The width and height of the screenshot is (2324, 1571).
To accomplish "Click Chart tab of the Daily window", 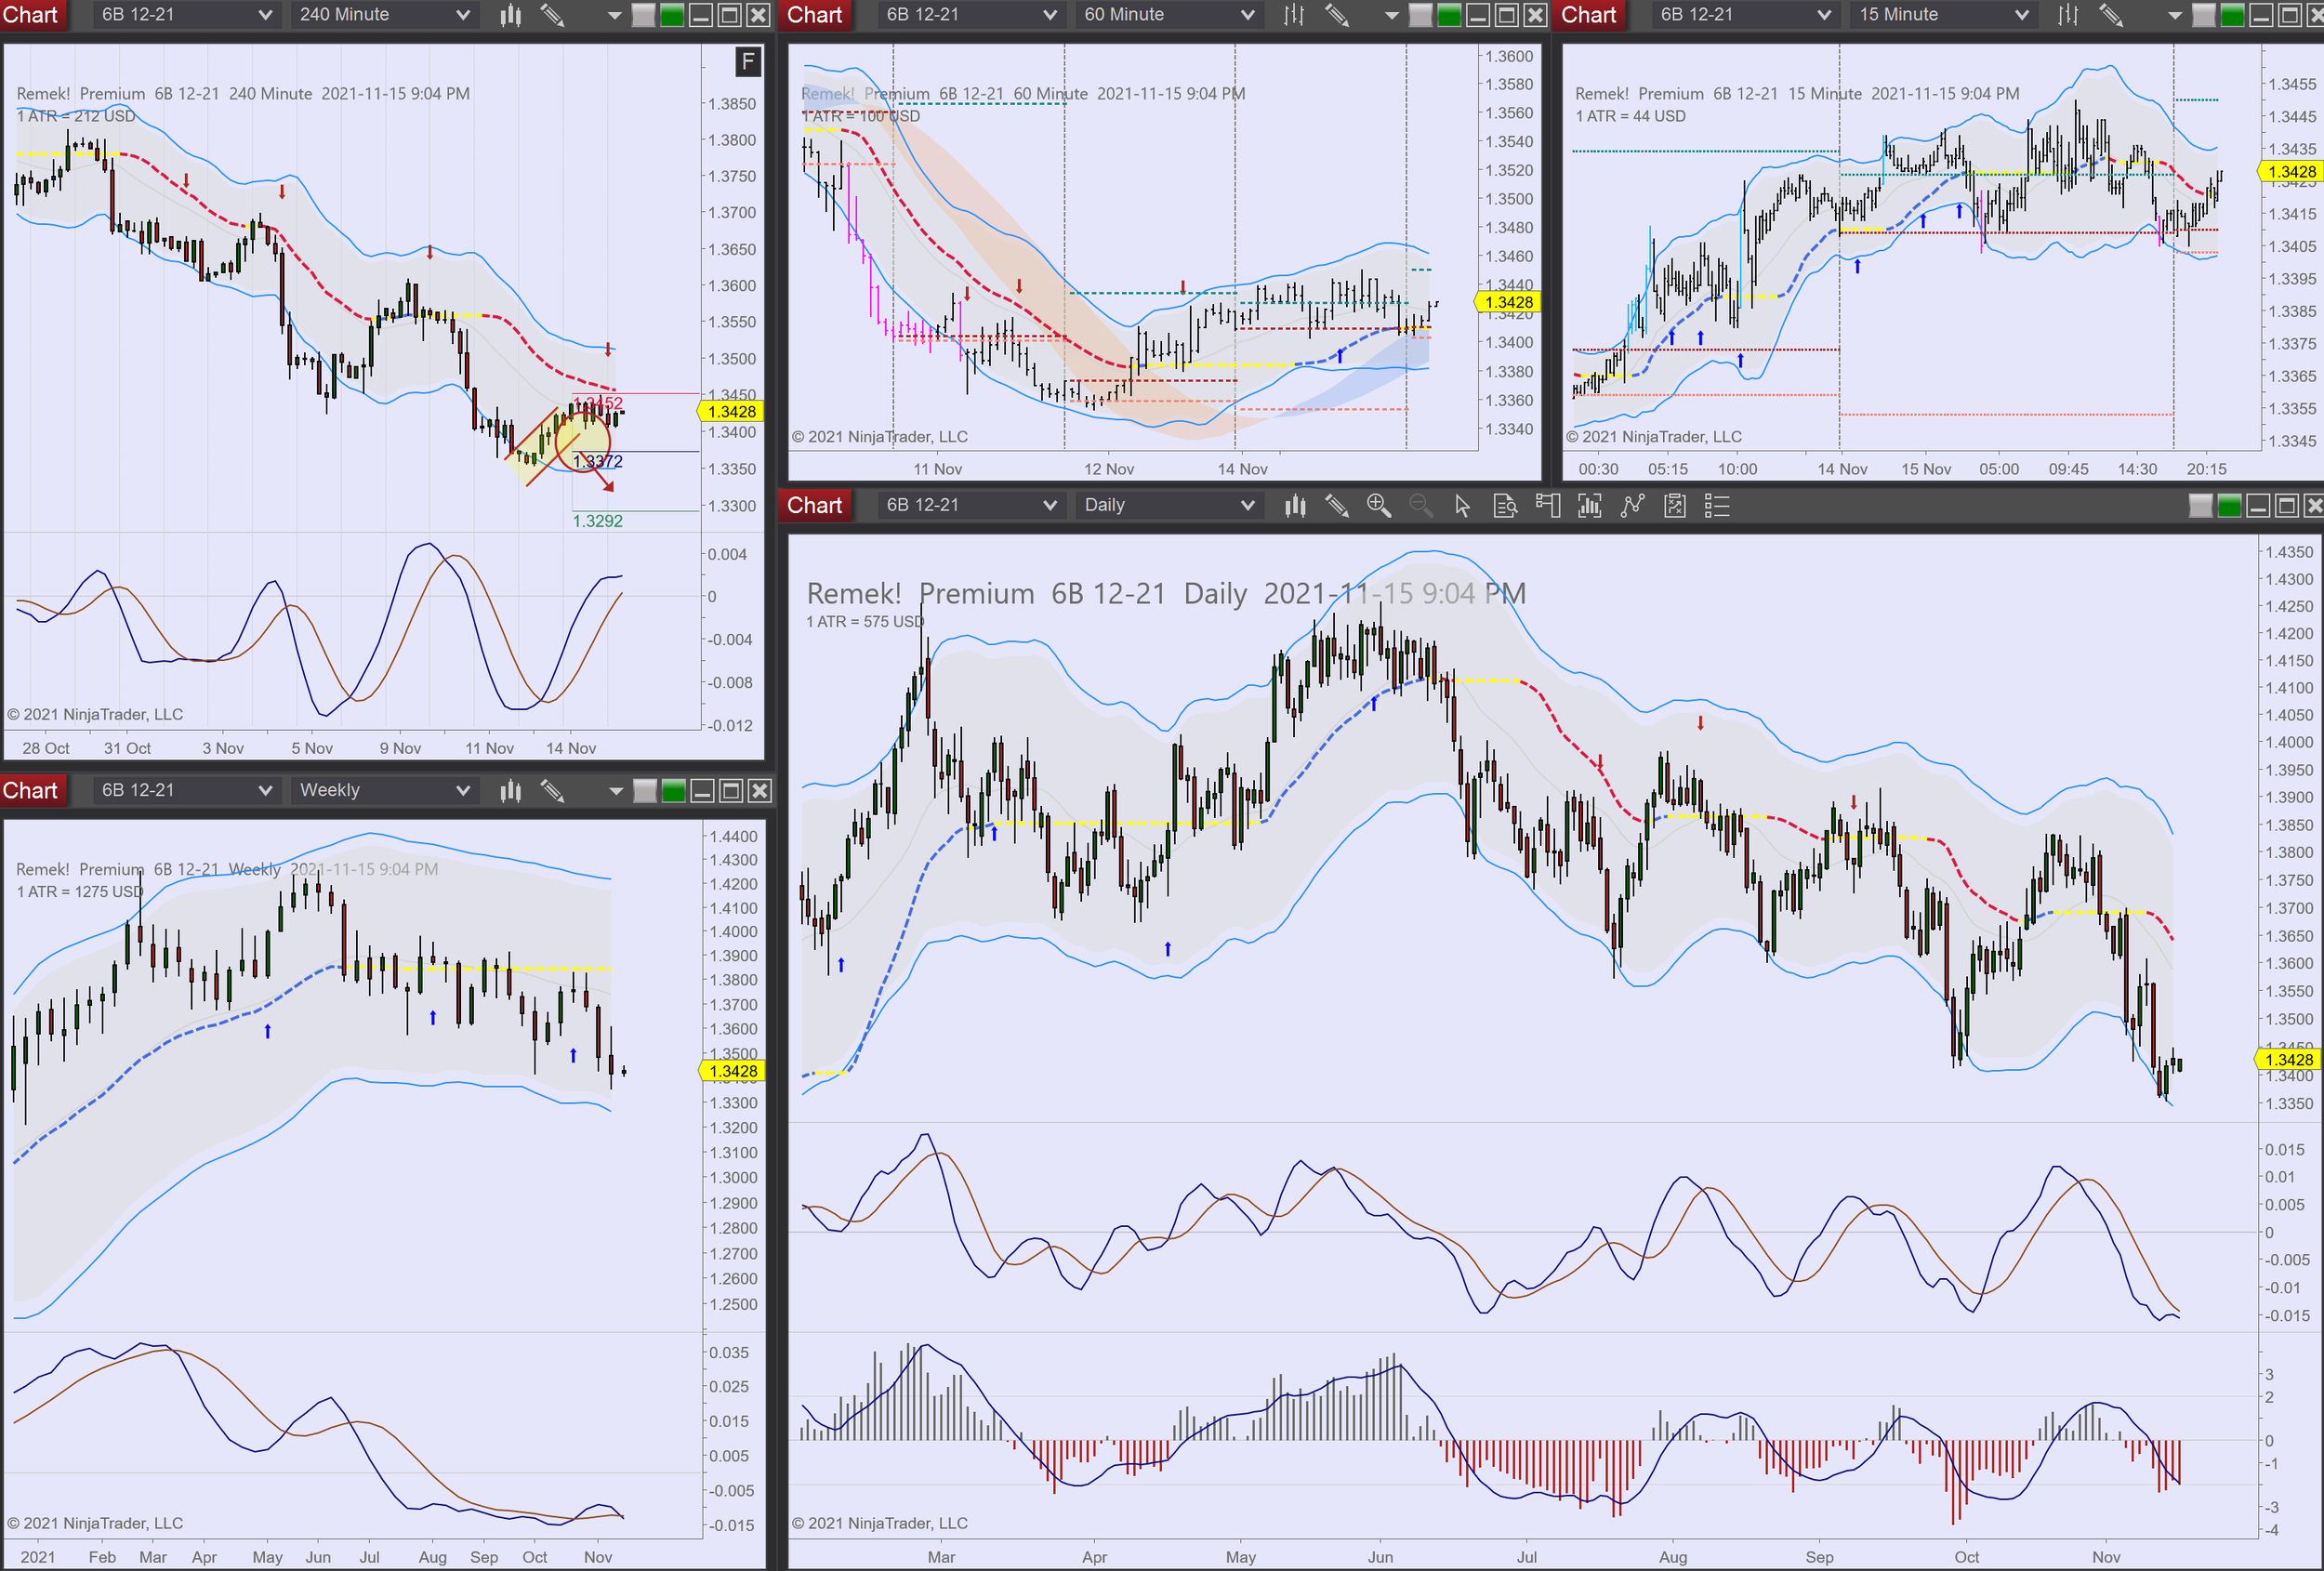I will (815, 506).
